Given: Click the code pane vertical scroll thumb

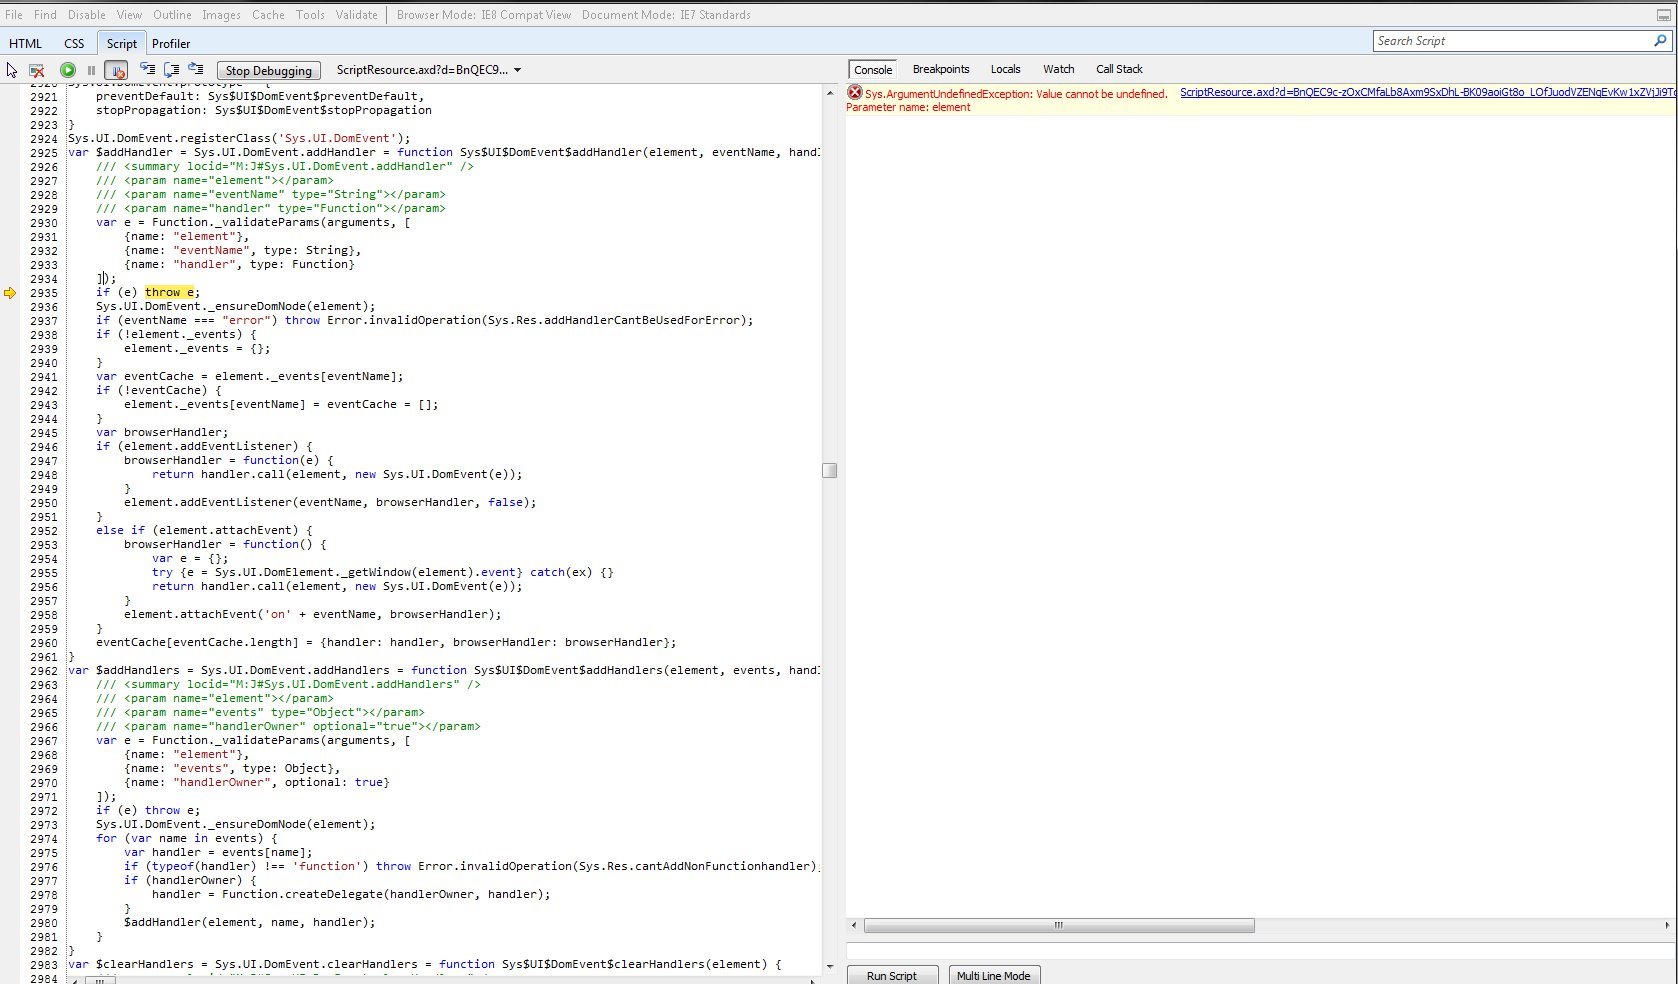Looking at the screenshot, I should pos(830,470).
